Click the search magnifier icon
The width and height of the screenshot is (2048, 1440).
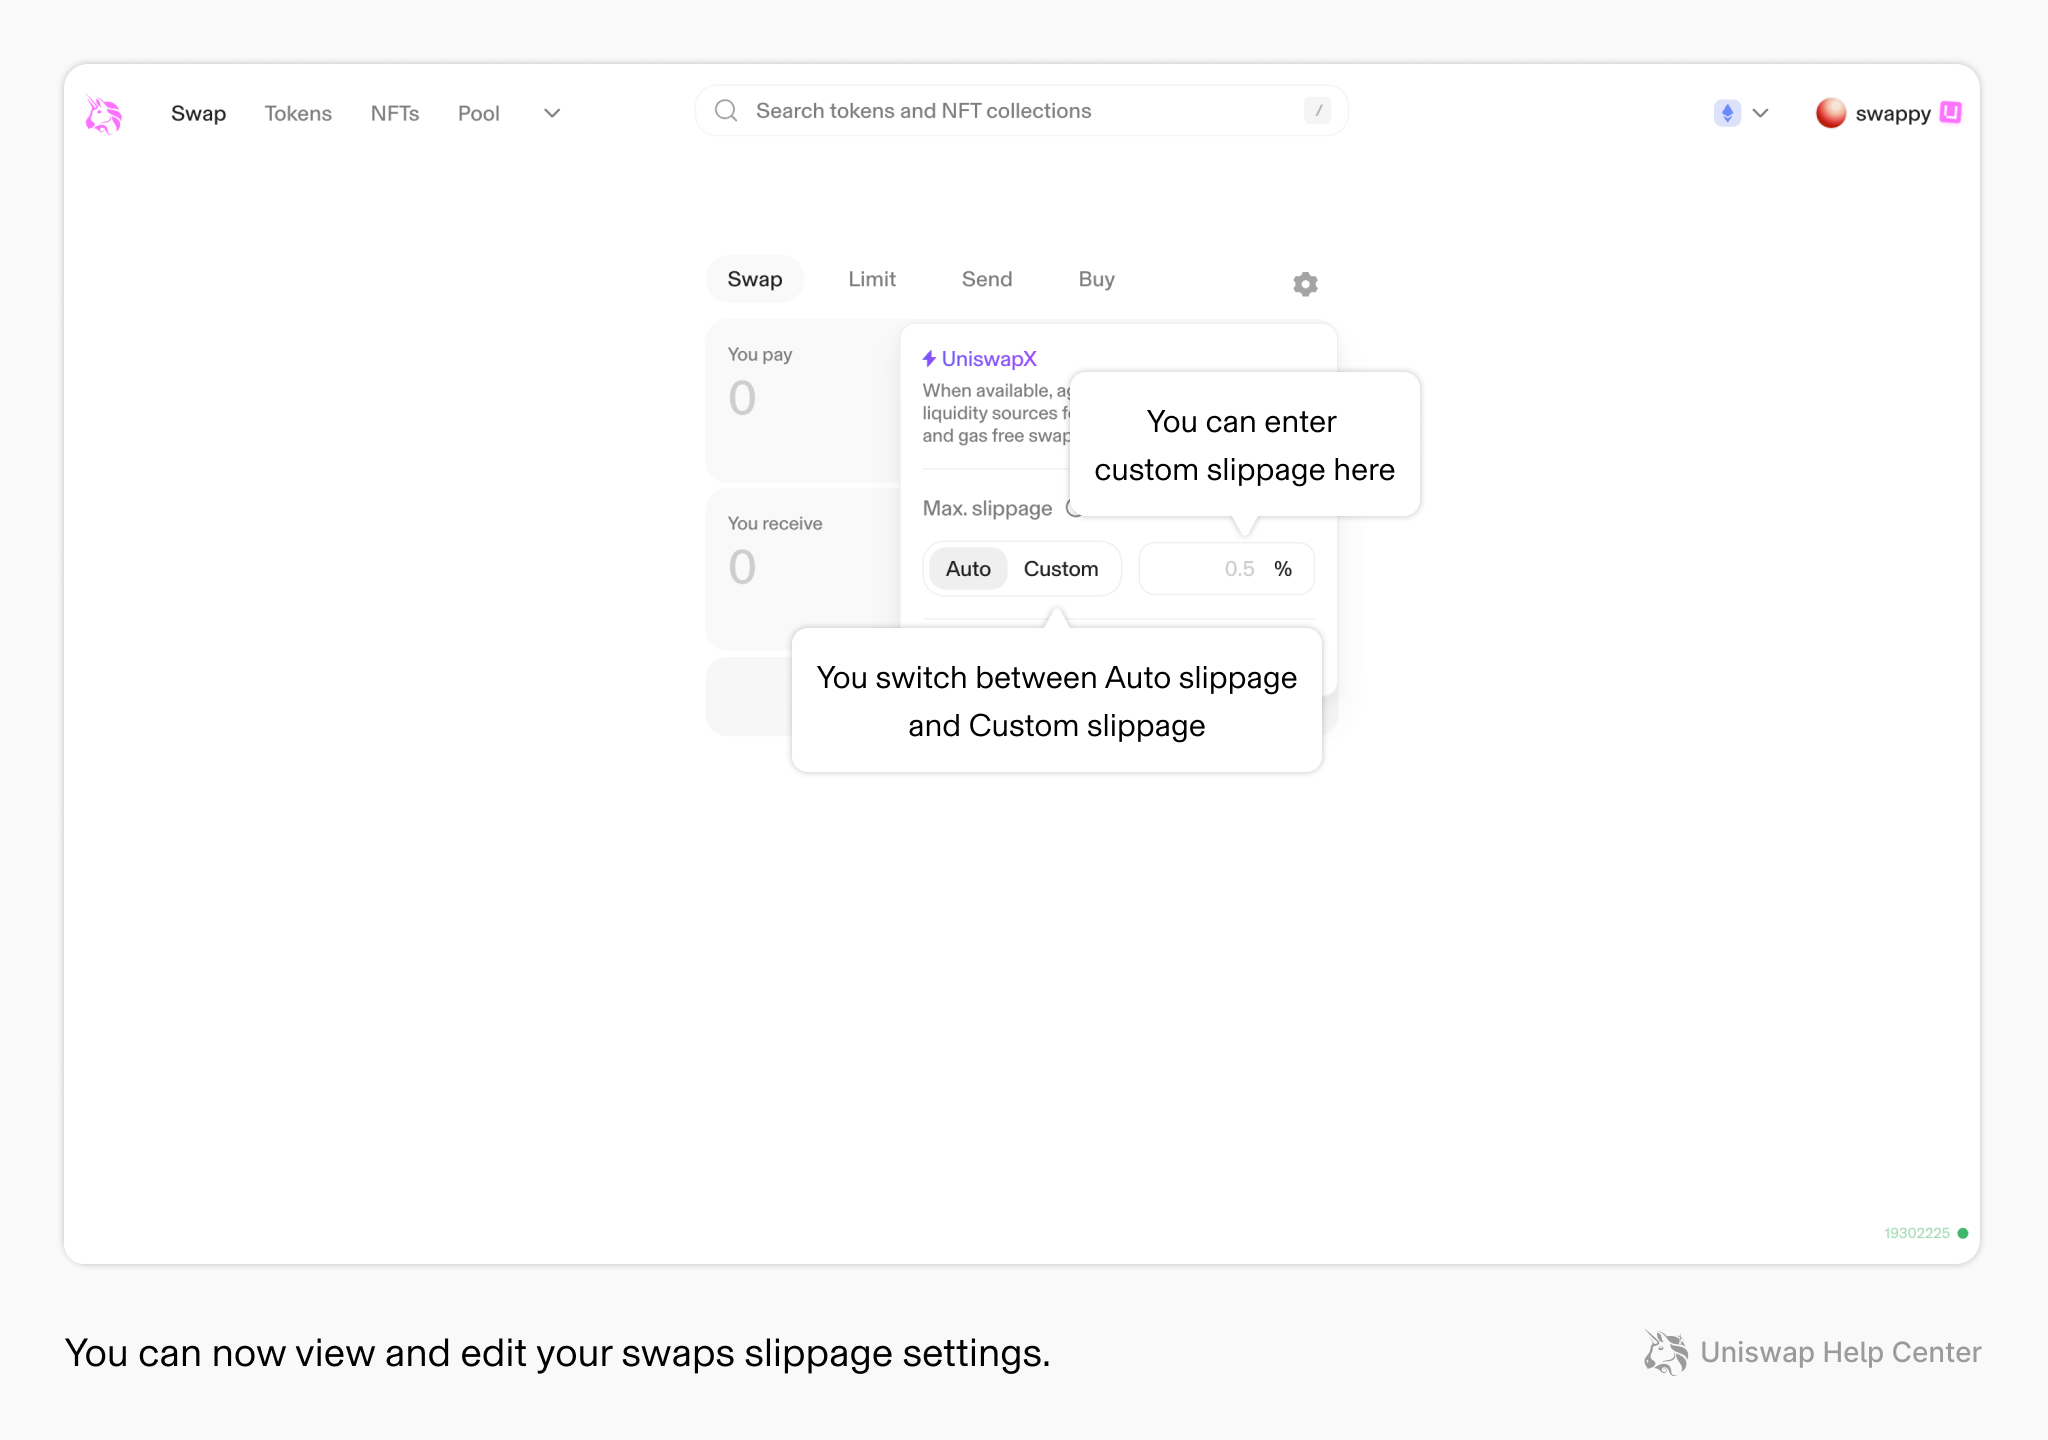(x=726, y=110)
